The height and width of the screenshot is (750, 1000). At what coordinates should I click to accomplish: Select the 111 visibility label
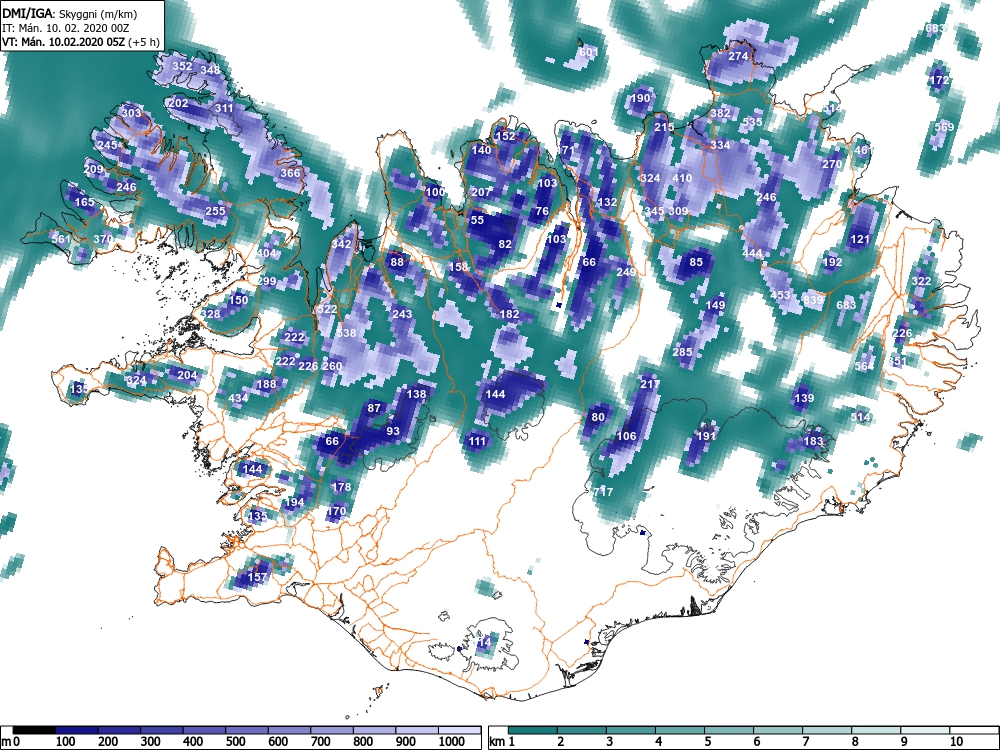[477, 441]
